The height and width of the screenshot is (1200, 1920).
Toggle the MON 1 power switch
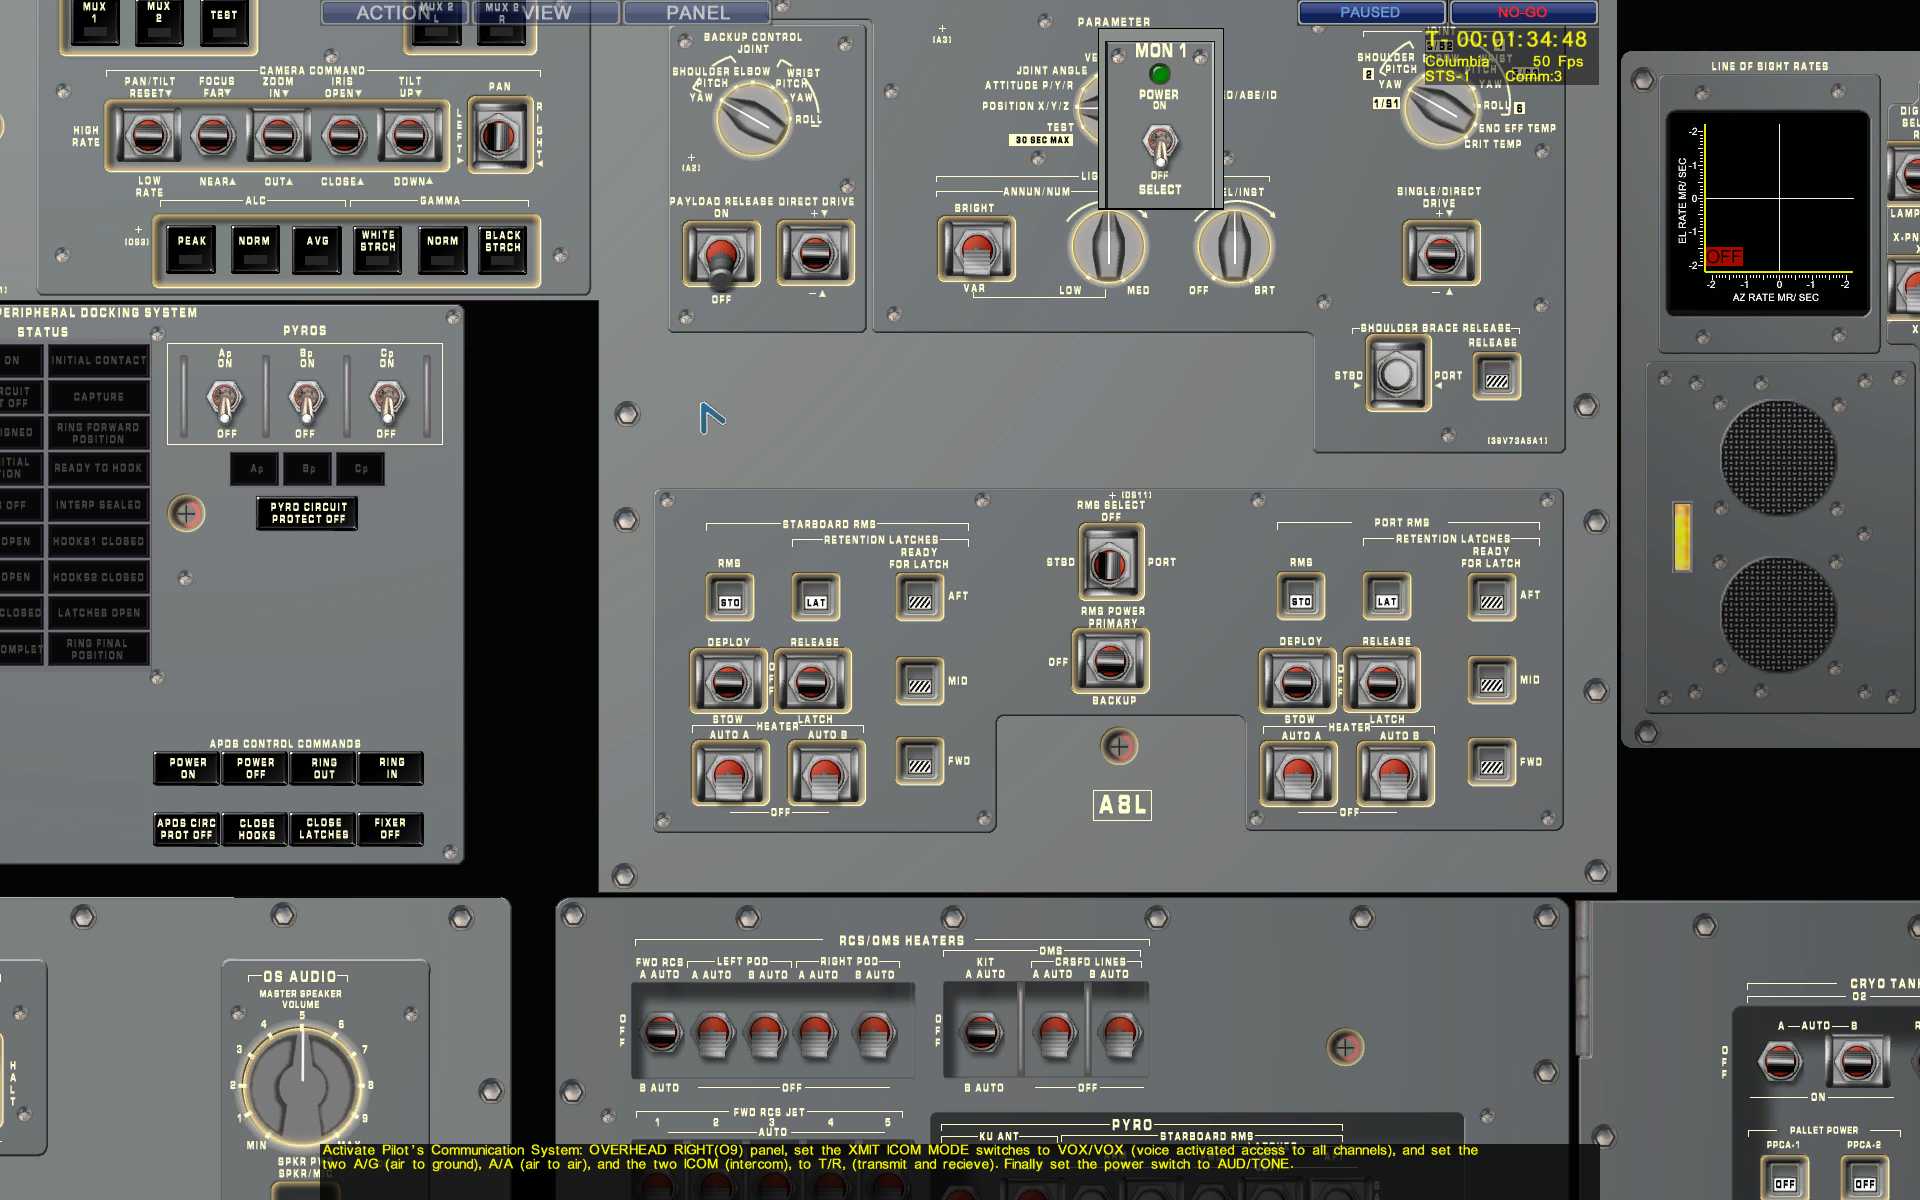coord(1159,145)
